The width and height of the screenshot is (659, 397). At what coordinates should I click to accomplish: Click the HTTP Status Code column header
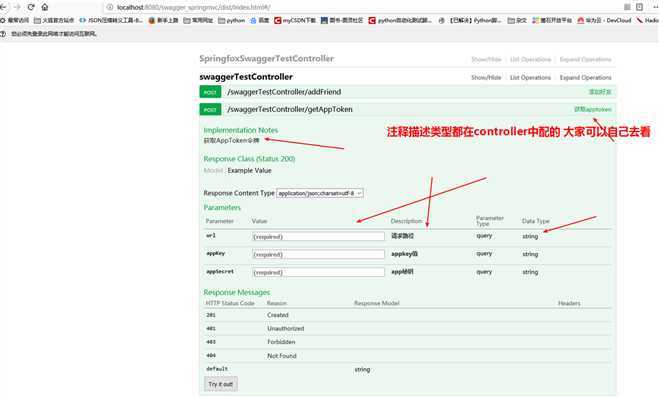[x=230, y=303]
